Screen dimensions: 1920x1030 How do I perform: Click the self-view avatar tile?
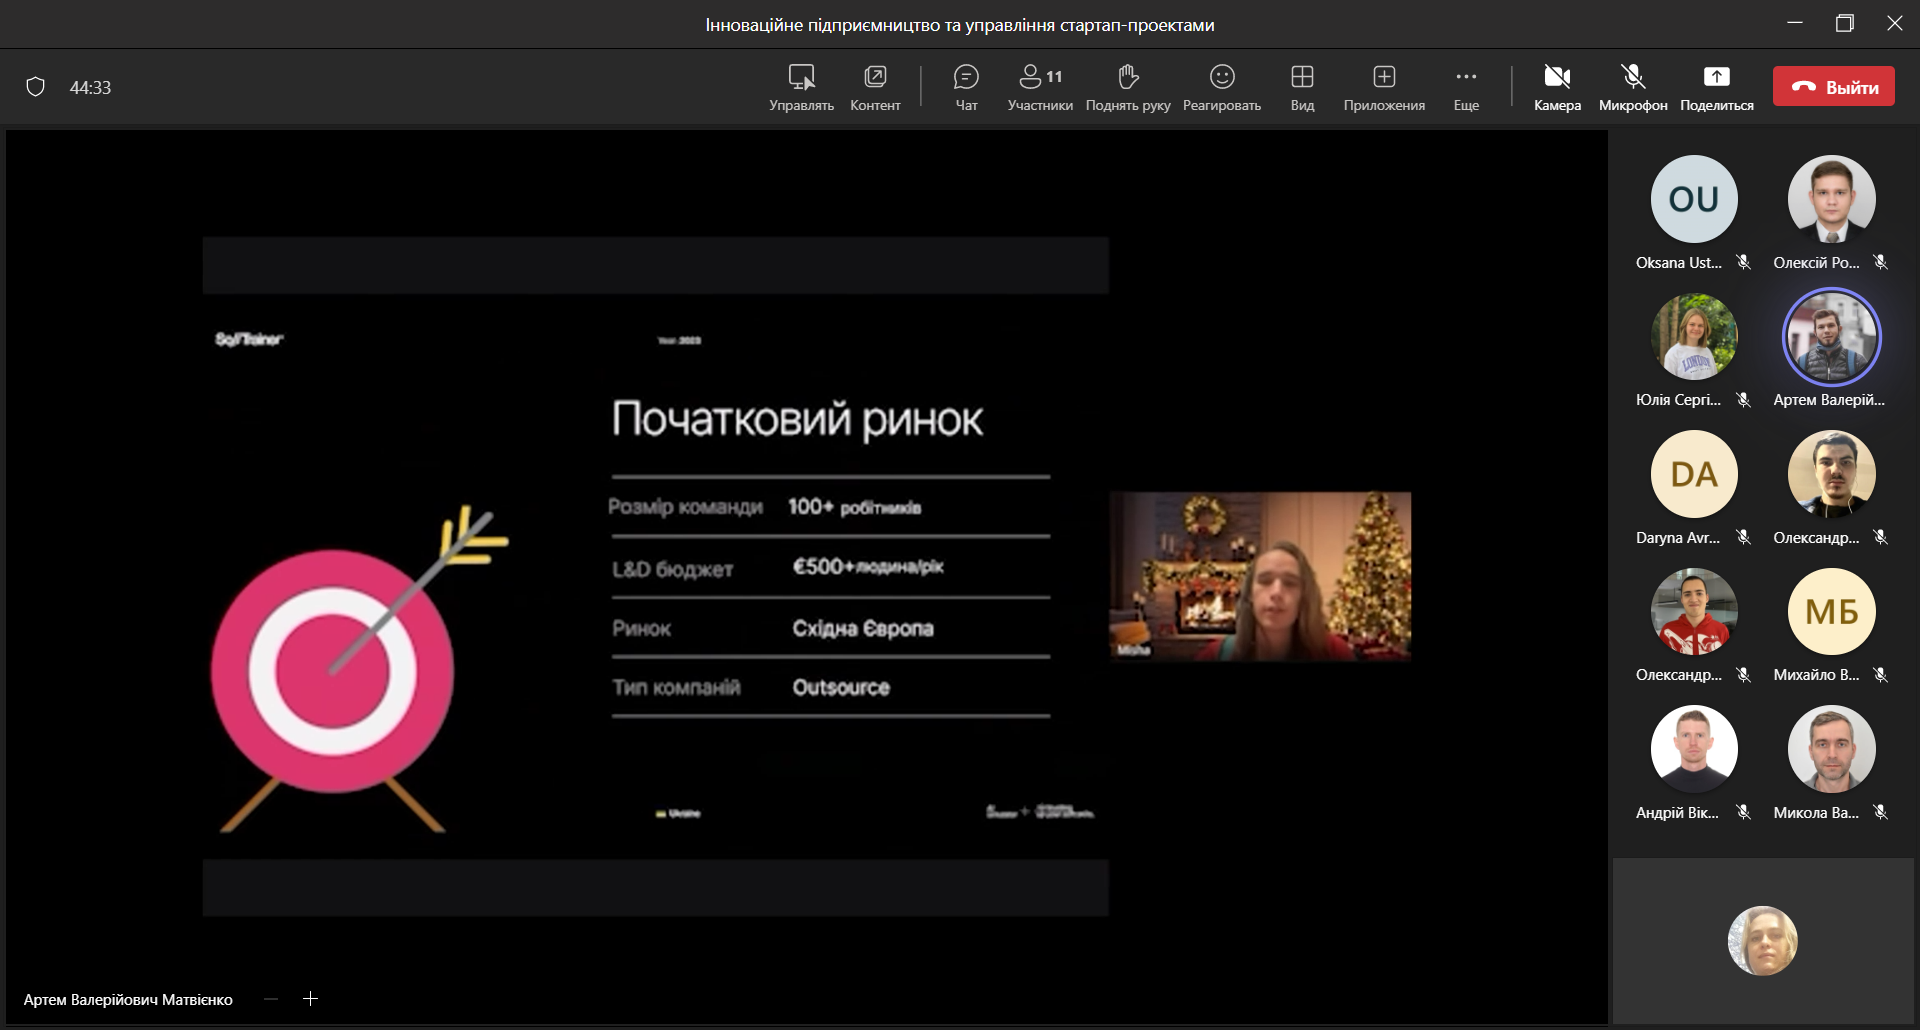pos(1762,940)
